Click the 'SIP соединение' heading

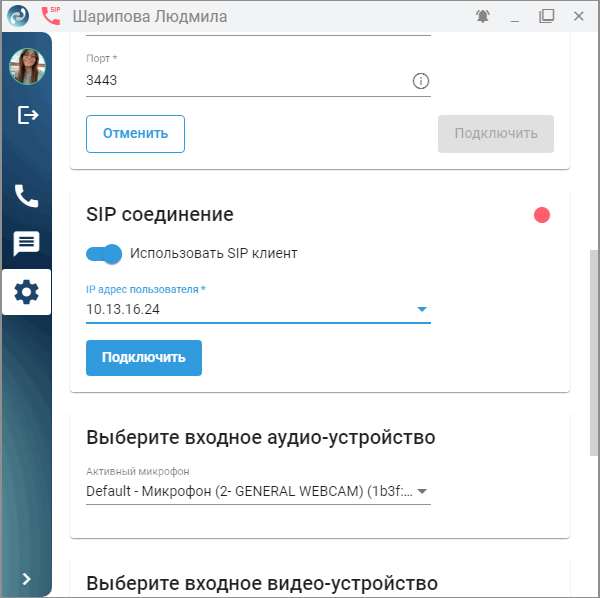(160, 214)
